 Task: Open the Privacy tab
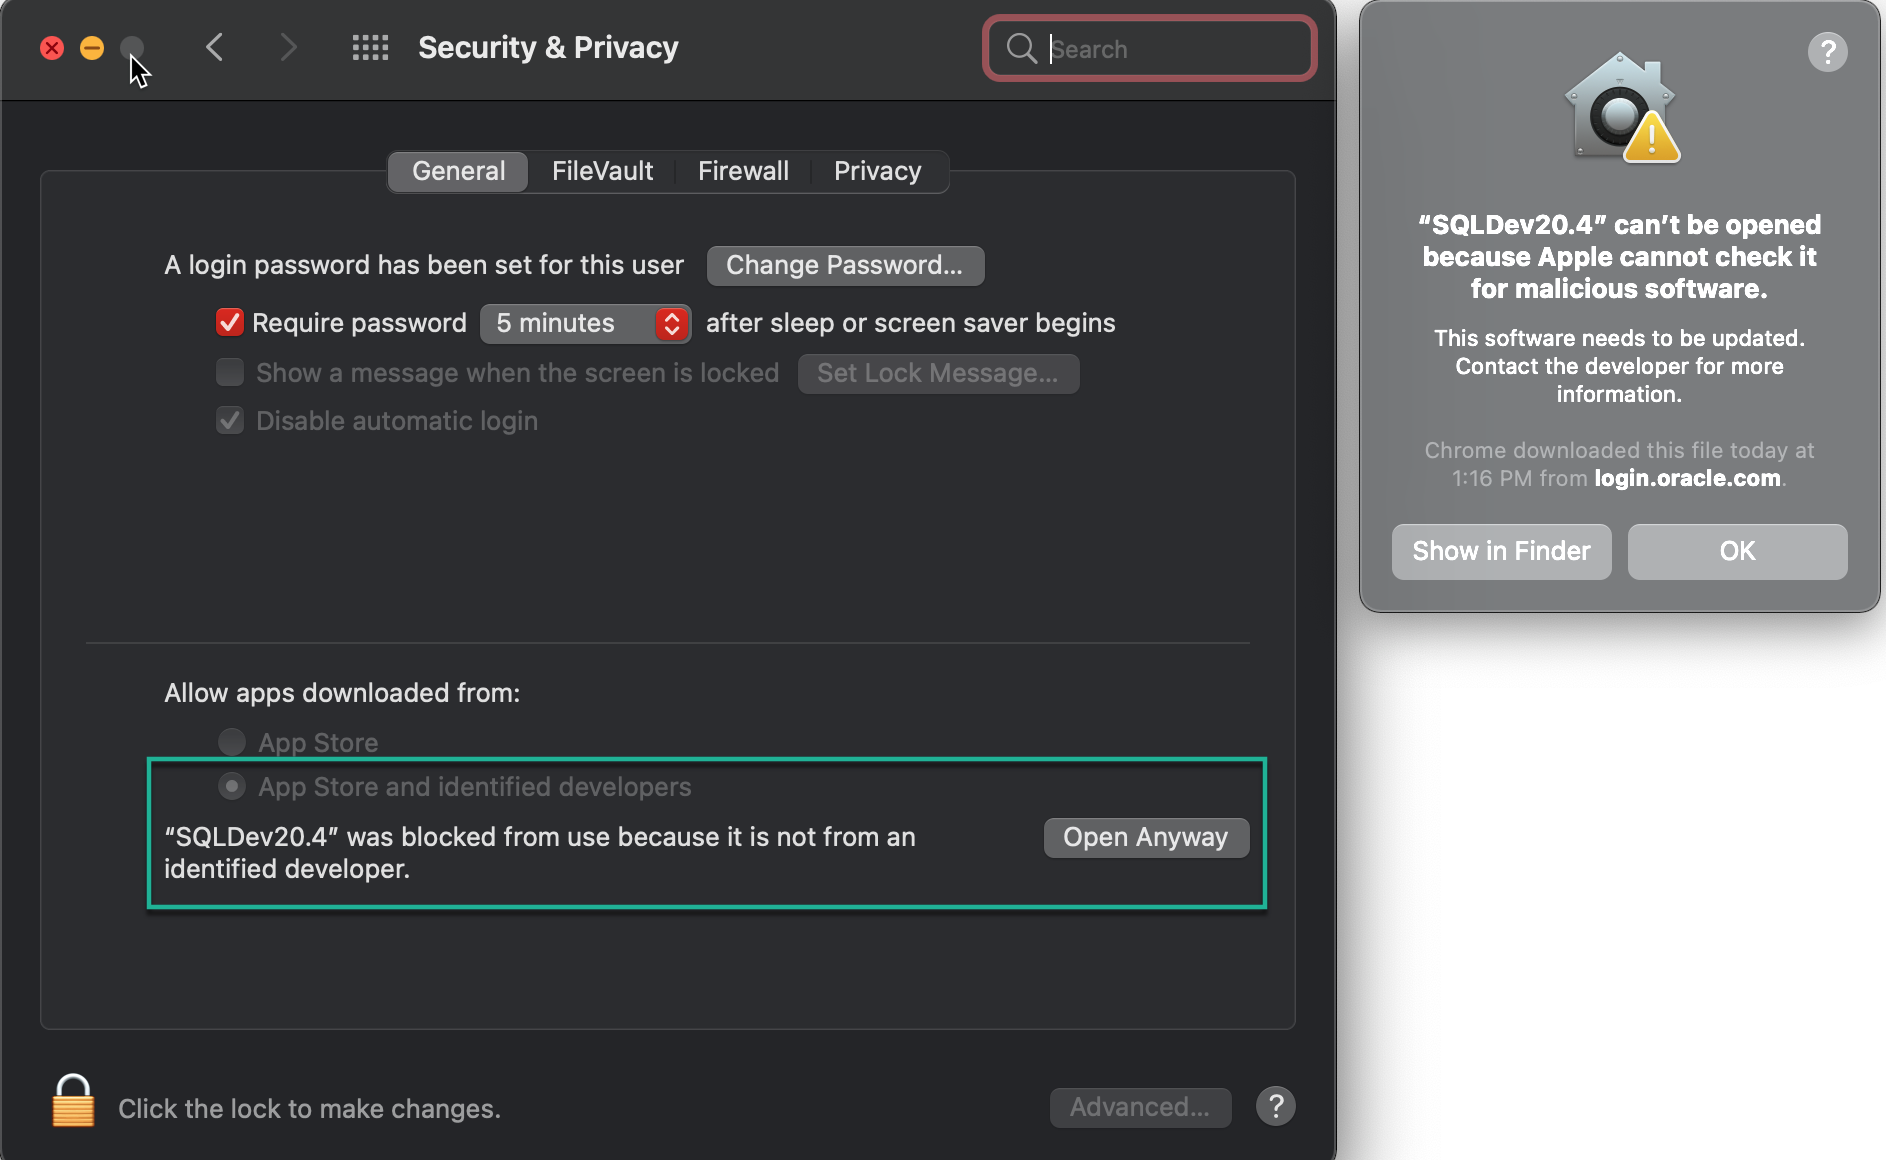coord(877,171)
